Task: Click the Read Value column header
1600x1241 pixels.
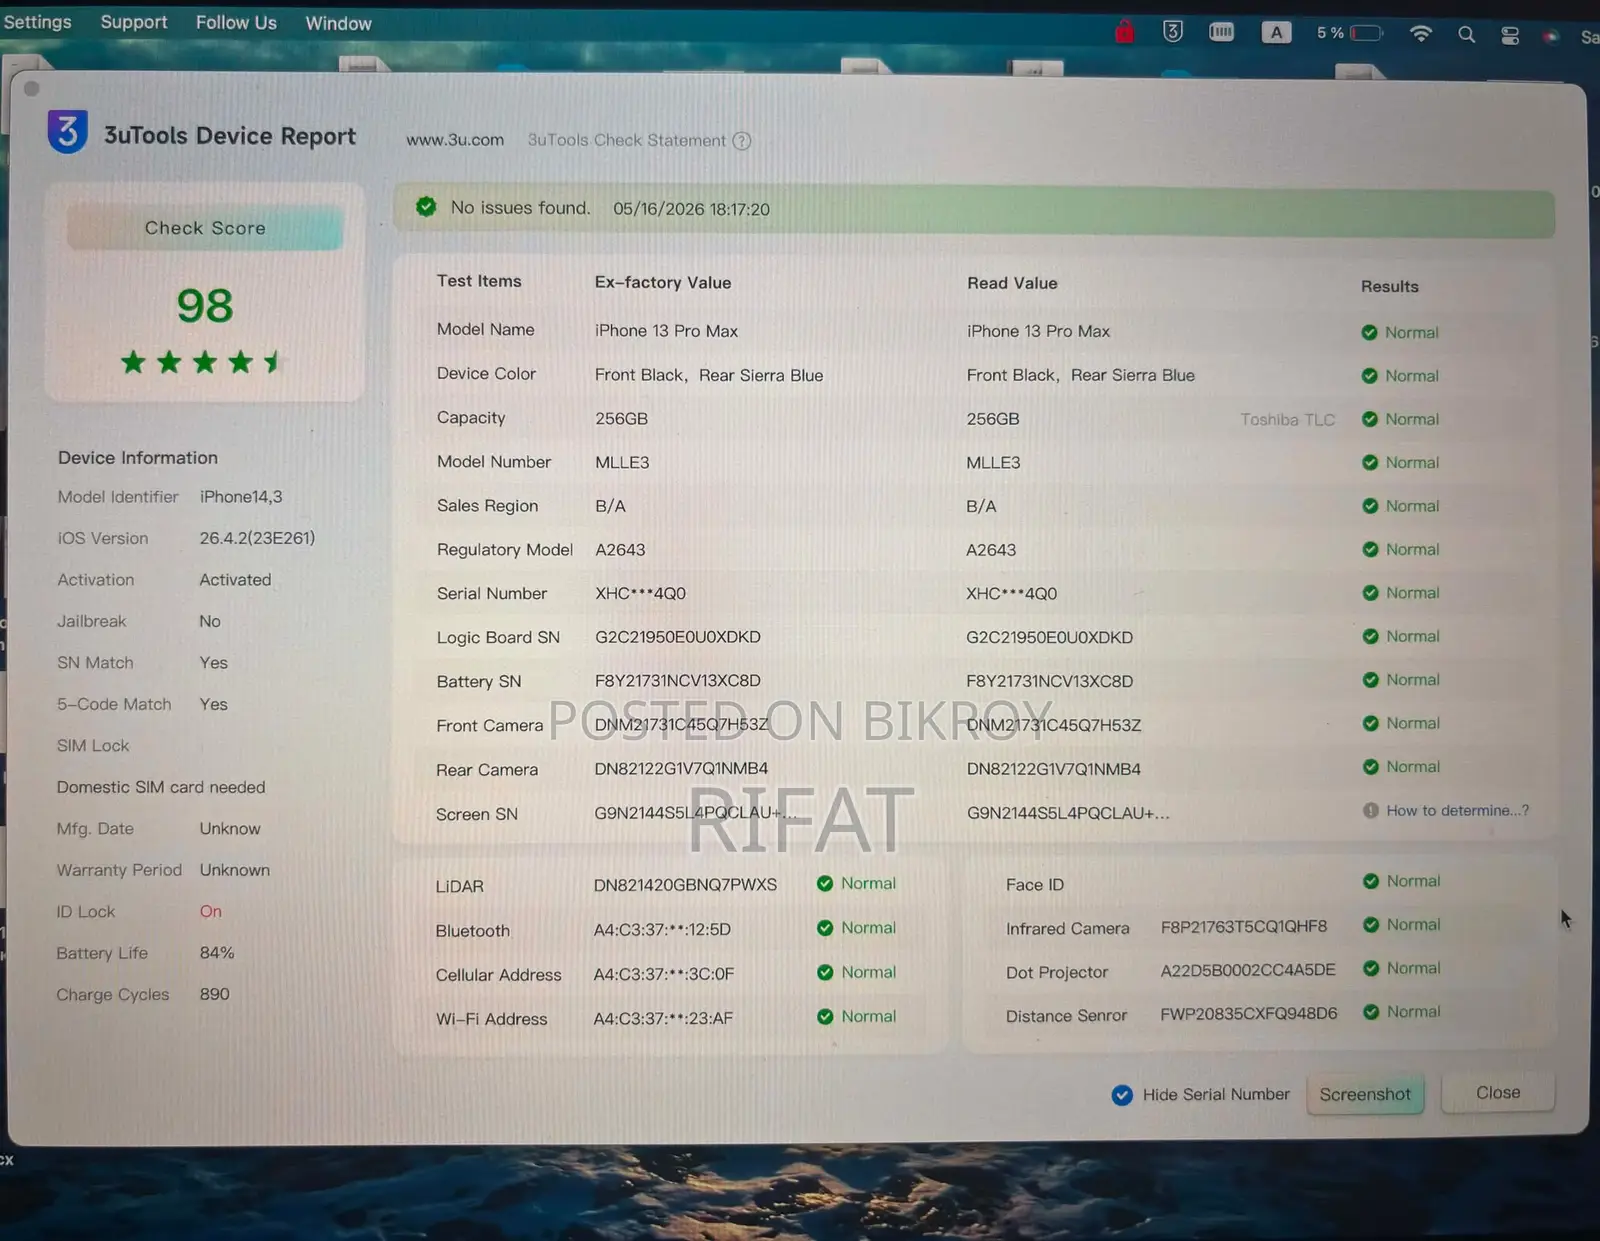Action: click(x=1012, y=283)
